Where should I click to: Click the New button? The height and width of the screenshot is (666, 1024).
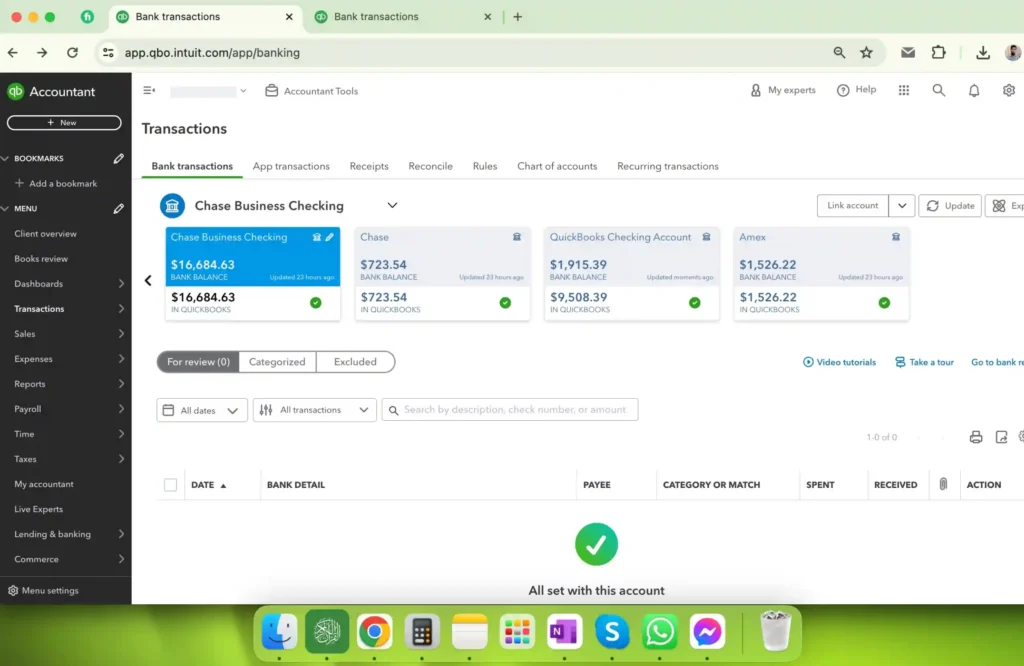coord(64,122)
